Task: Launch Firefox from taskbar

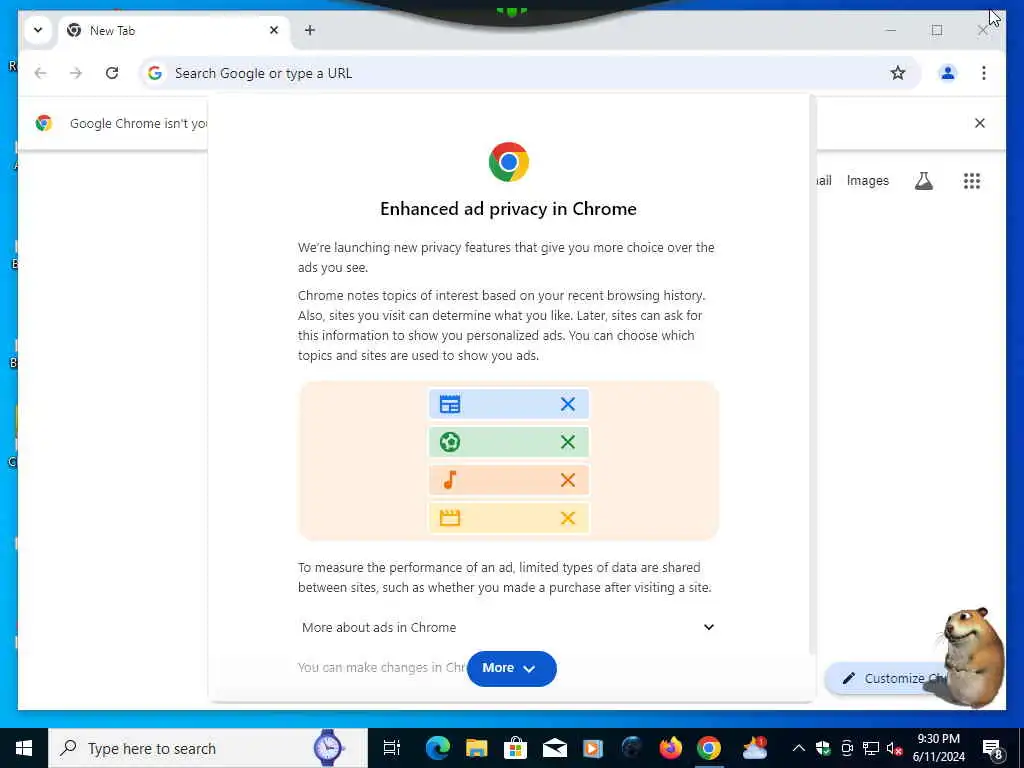Action: (670, 748)
